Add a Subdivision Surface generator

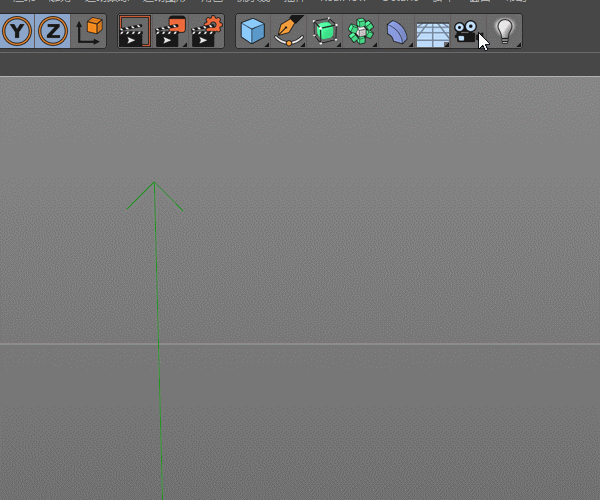click(325, 31)
